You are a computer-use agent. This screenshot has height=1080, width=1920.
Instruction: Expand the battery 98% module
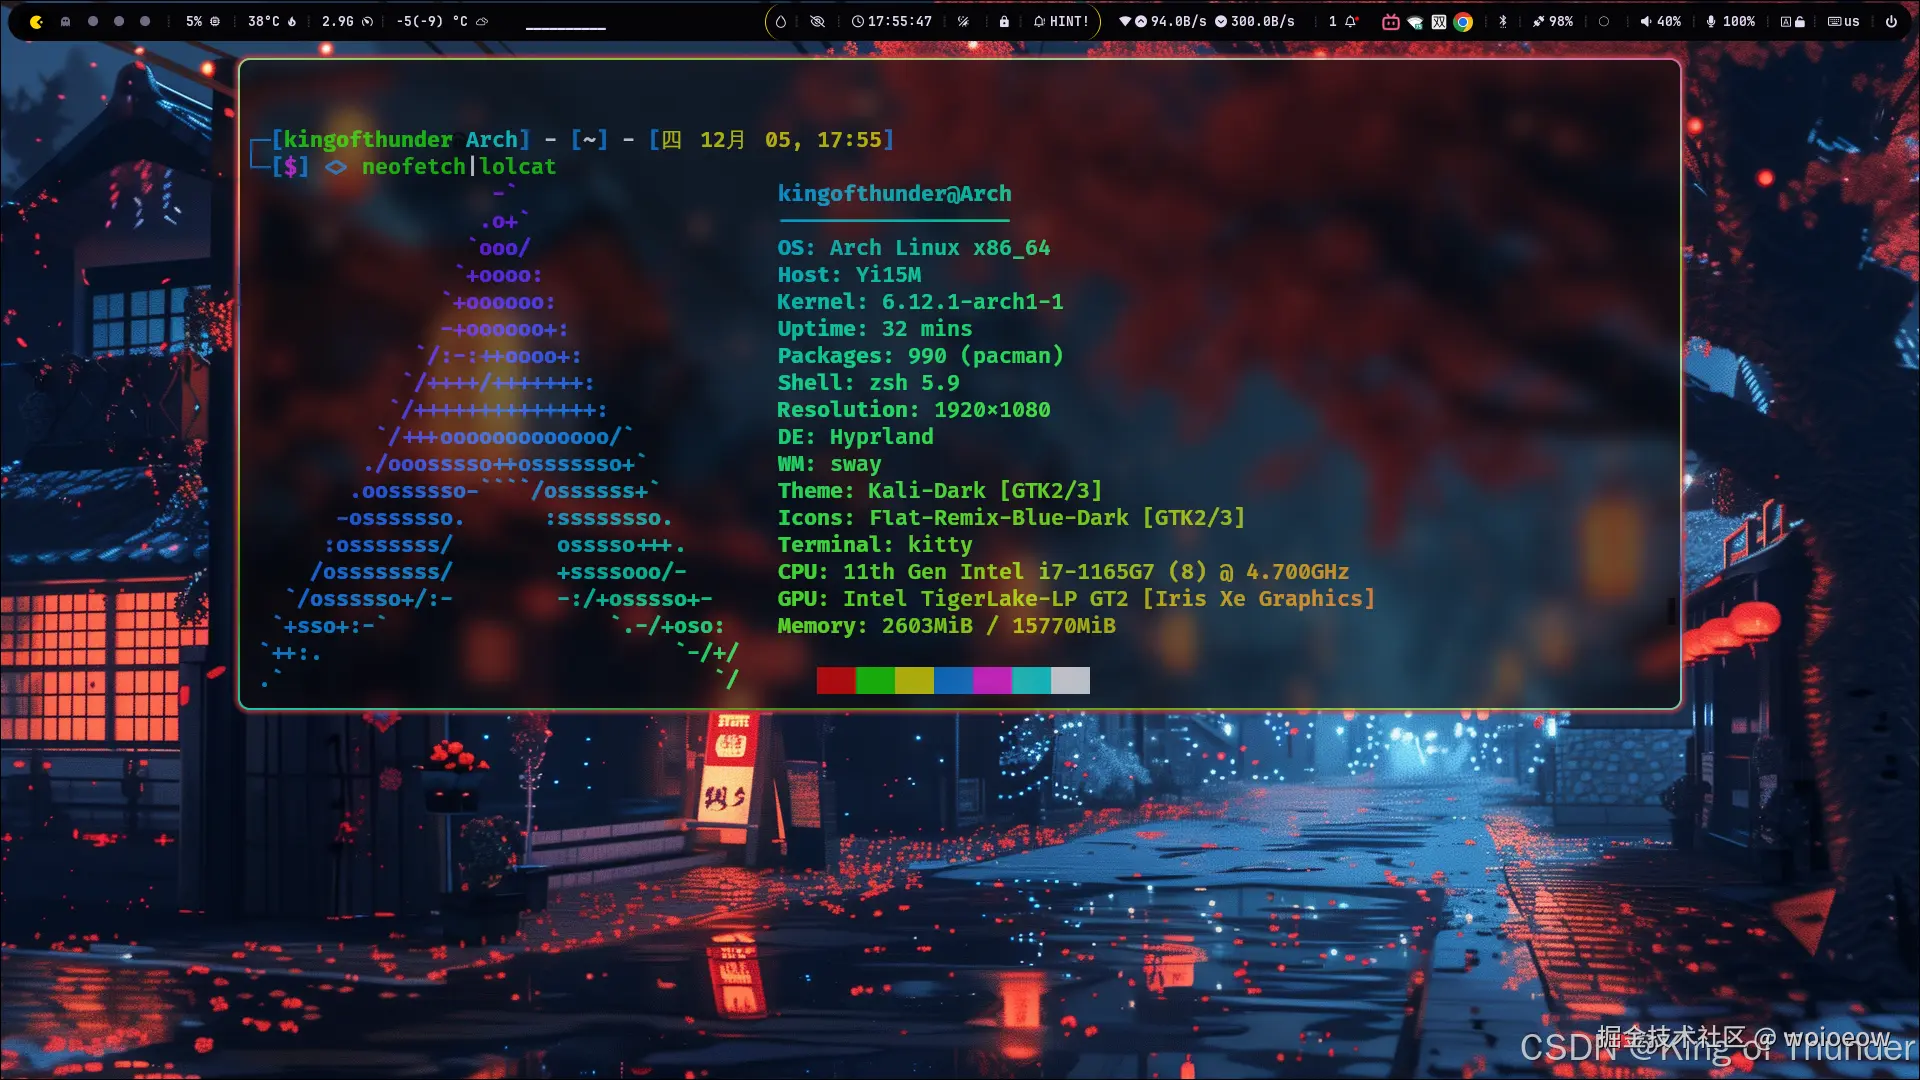(1552, 21)
